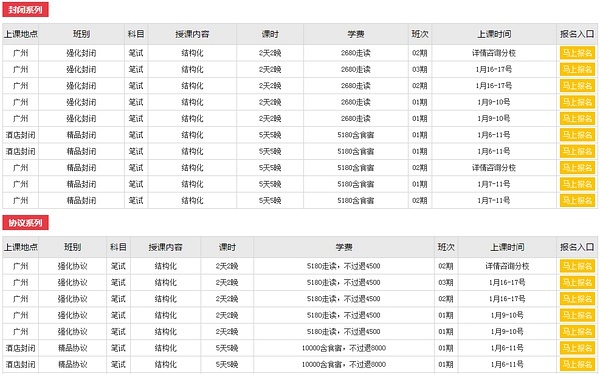This screenshot has width=600, height=374.
Task: Select 班别 header in 封闭系列 table
Action: click(82, 34)
